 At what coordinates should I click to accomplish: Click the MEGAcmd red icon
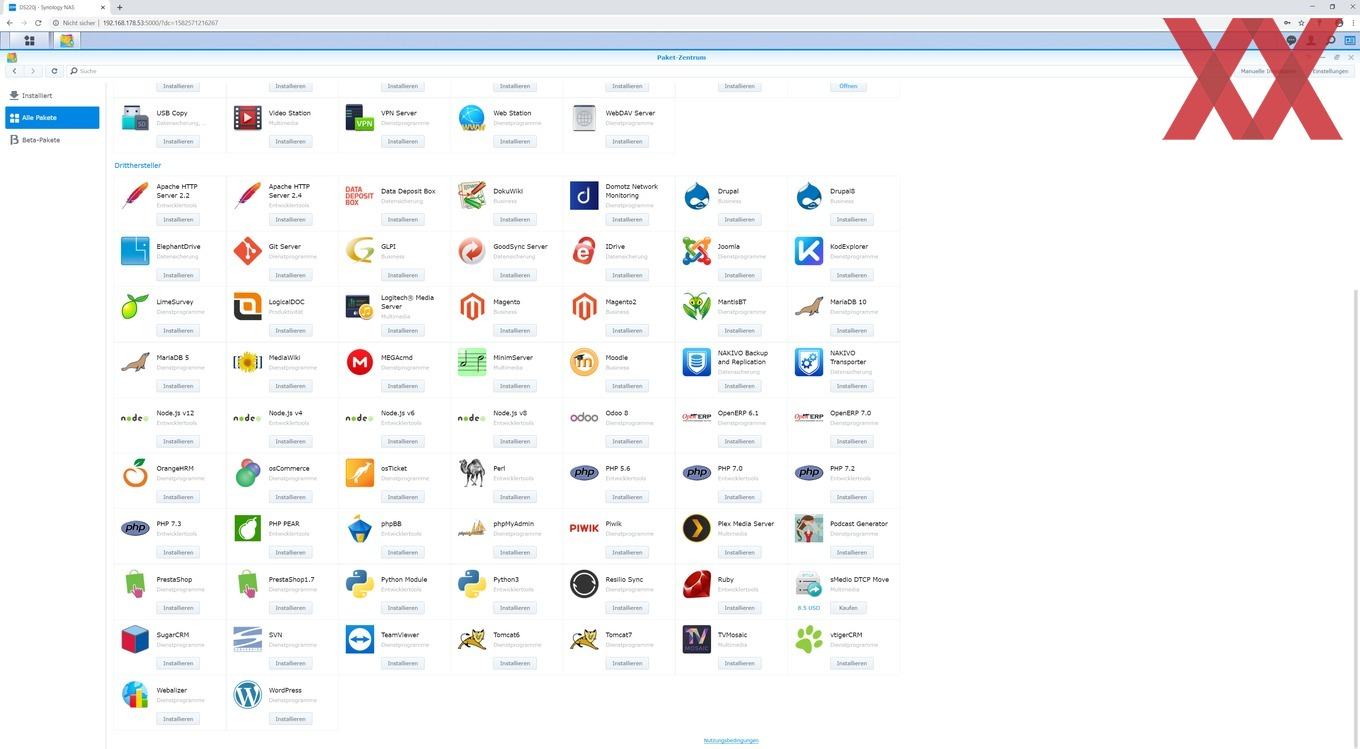click(359, 362)
